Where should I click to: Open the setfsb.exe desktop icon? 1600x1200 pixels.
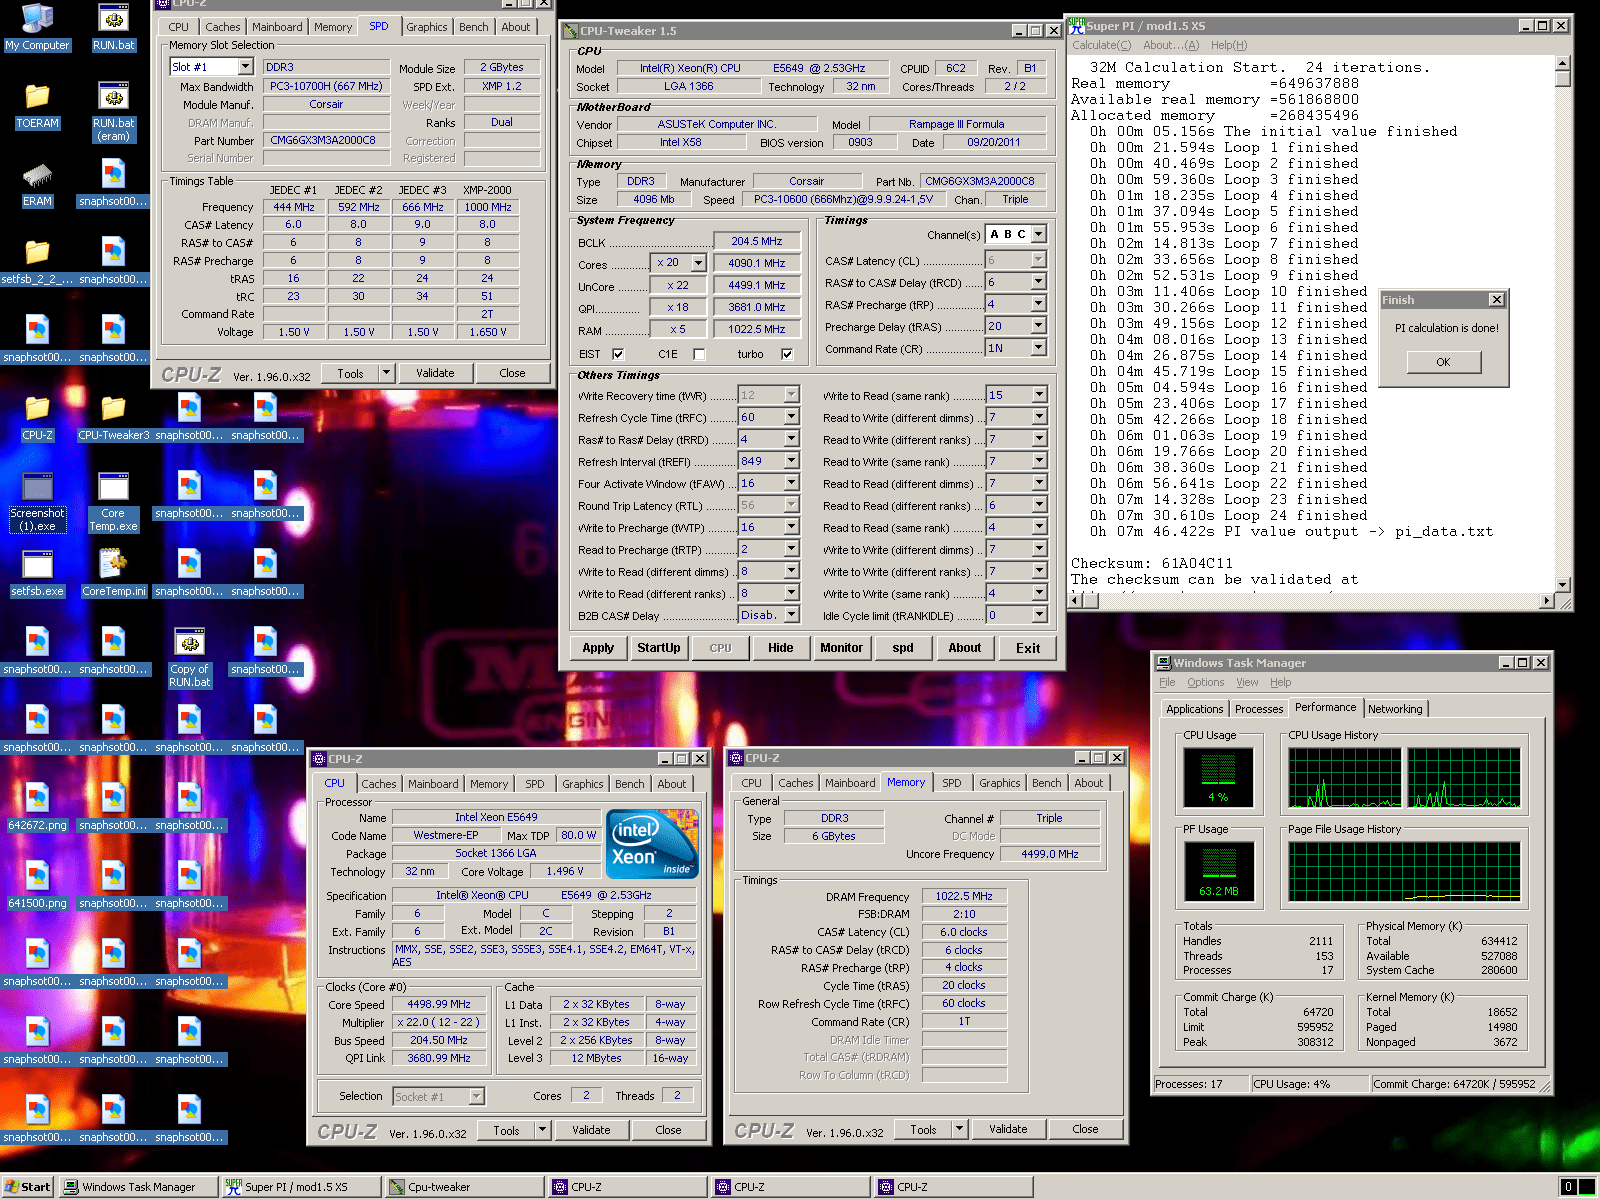37,572
